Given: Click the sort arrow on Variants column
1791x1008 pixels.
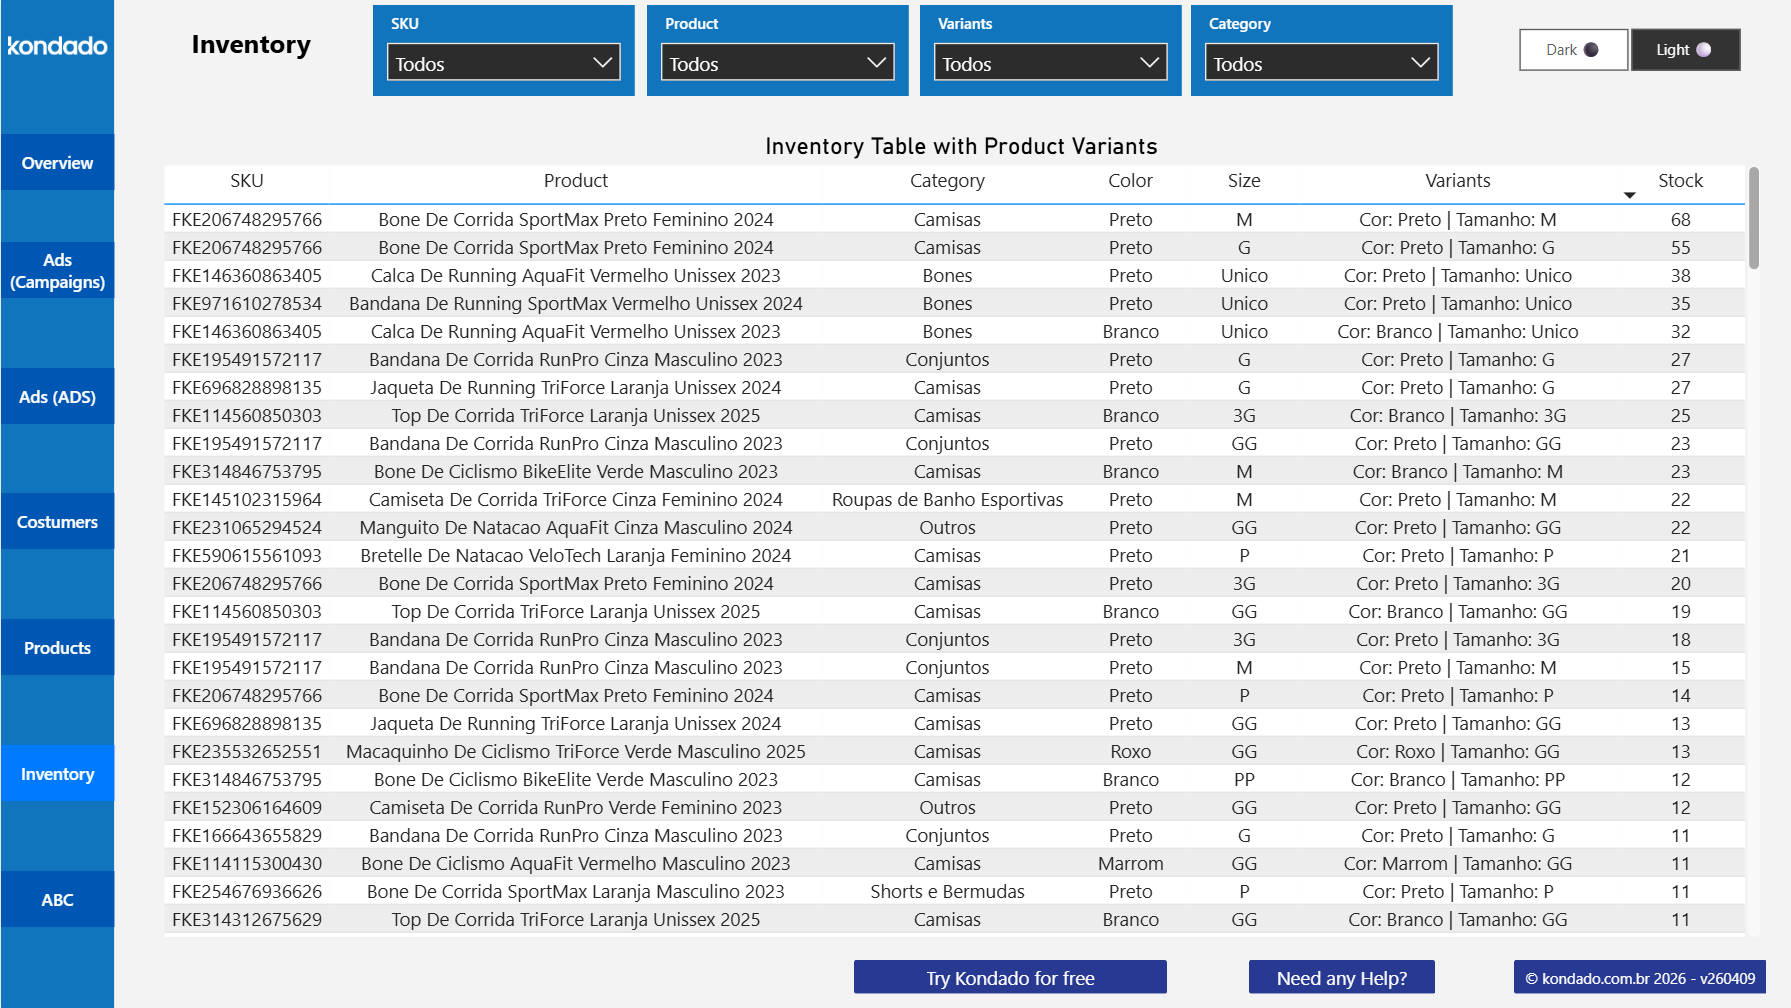Looking at the screenshot, I should click(1630, 196).
